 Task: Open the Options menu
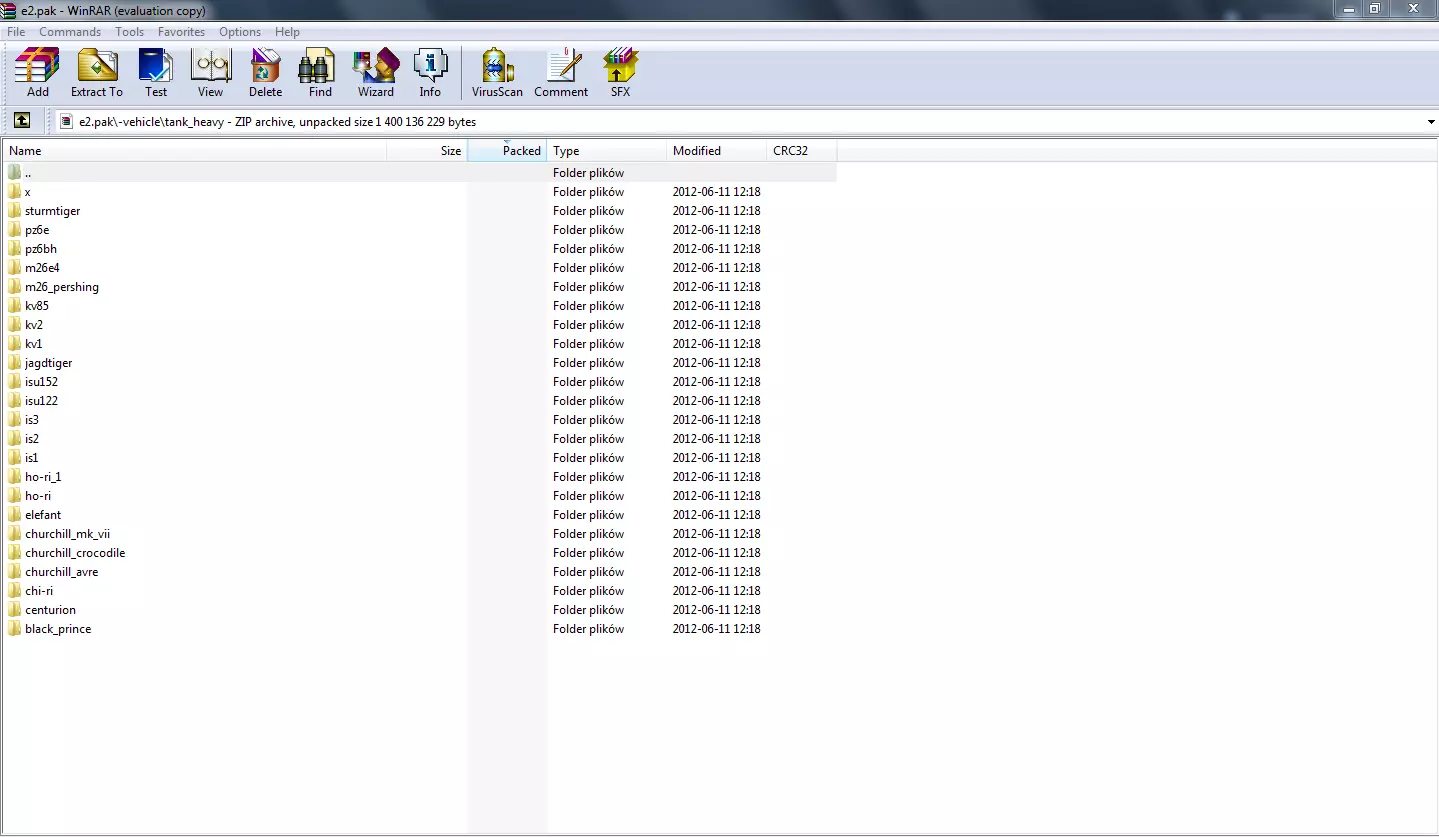click(240, 32)
